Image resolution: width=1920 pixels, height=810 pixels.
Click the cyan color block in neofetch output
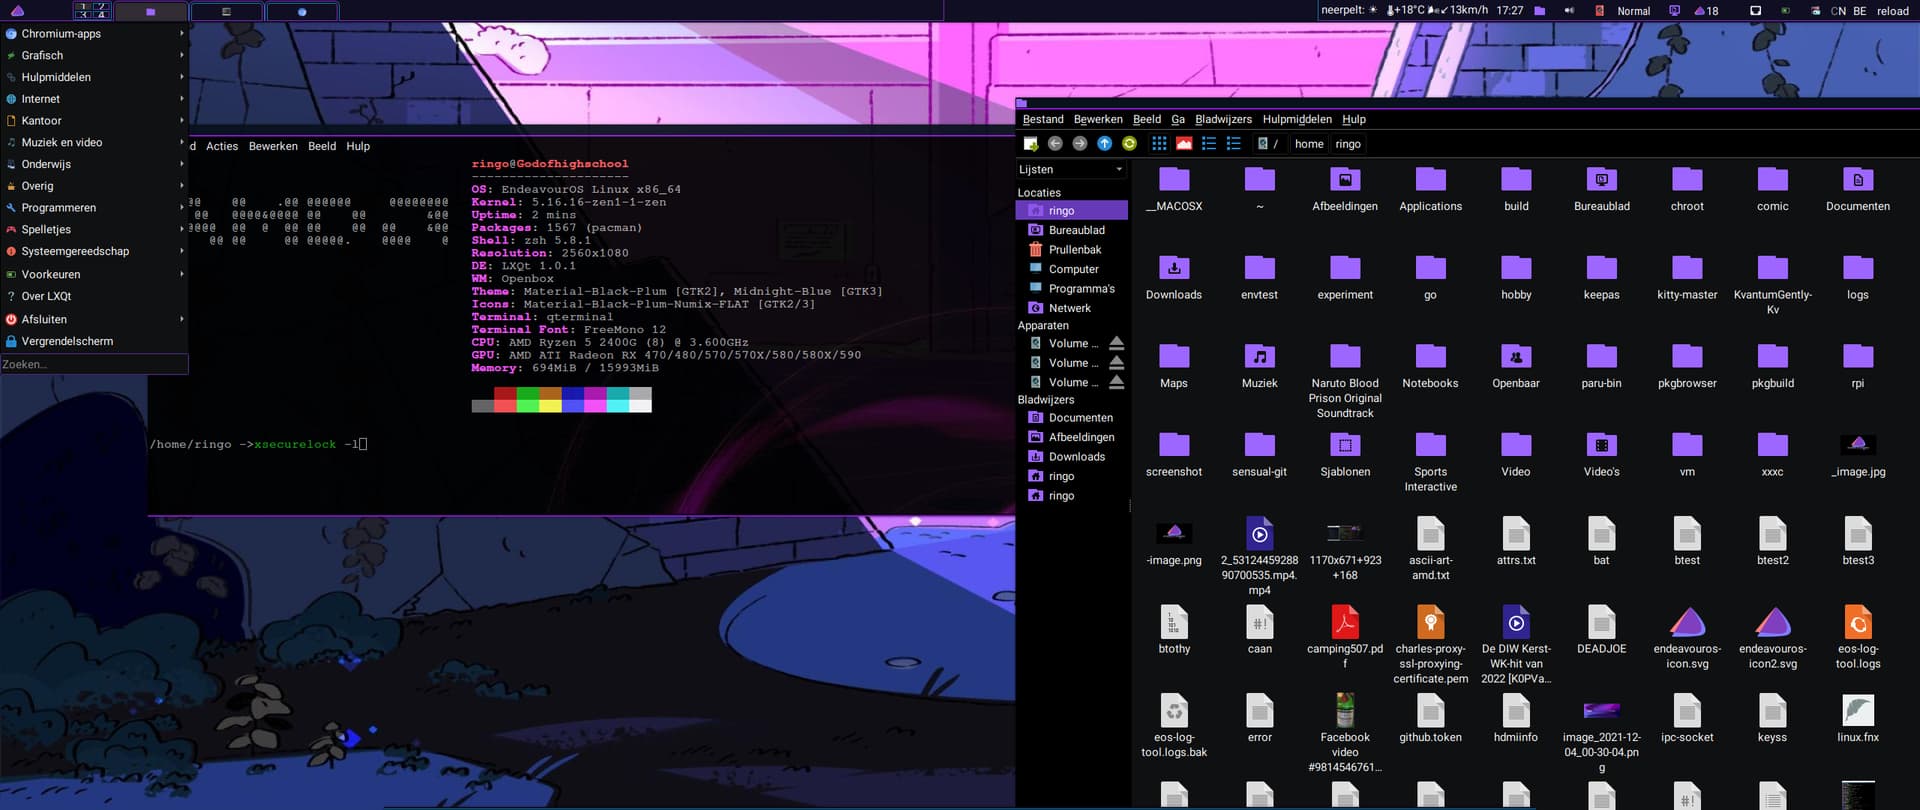[x=617, y=400]
